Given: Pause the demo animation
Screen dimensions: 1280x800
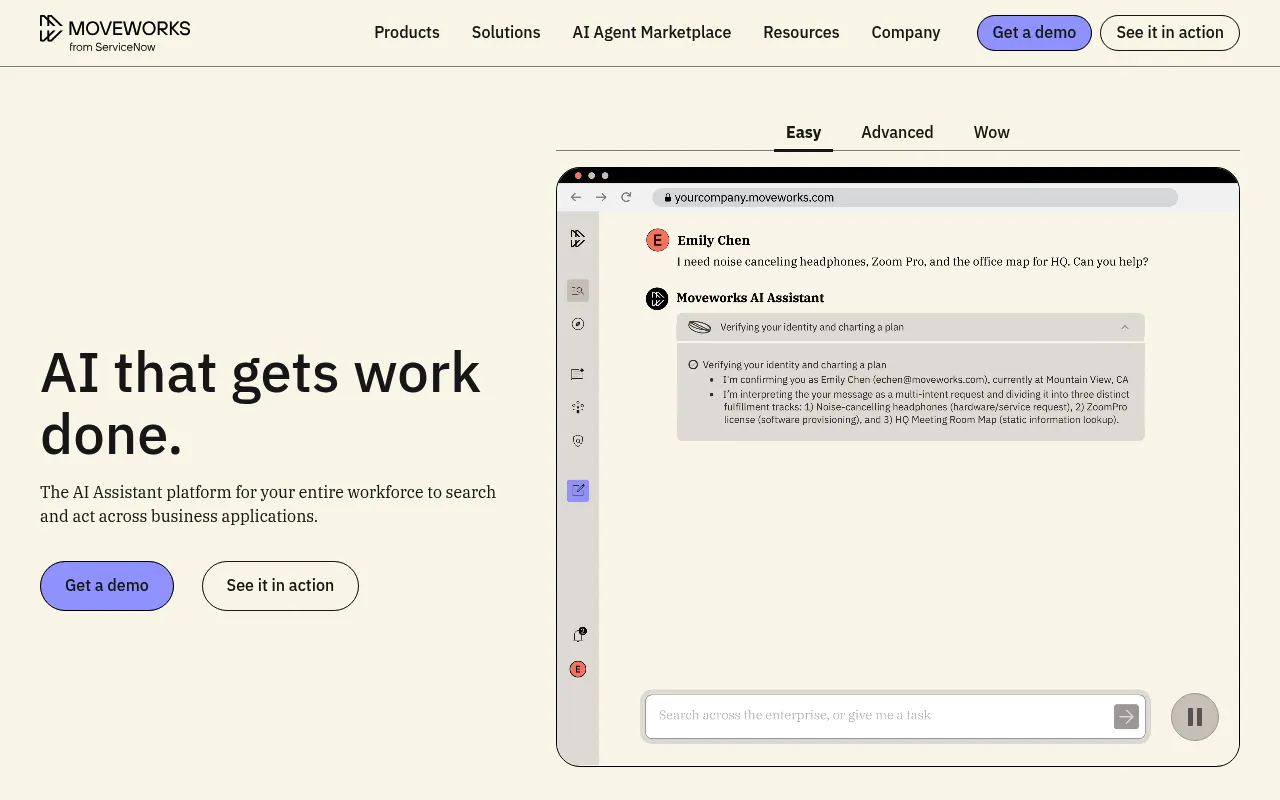Looking at the screenshot, I should (1195, 717).
